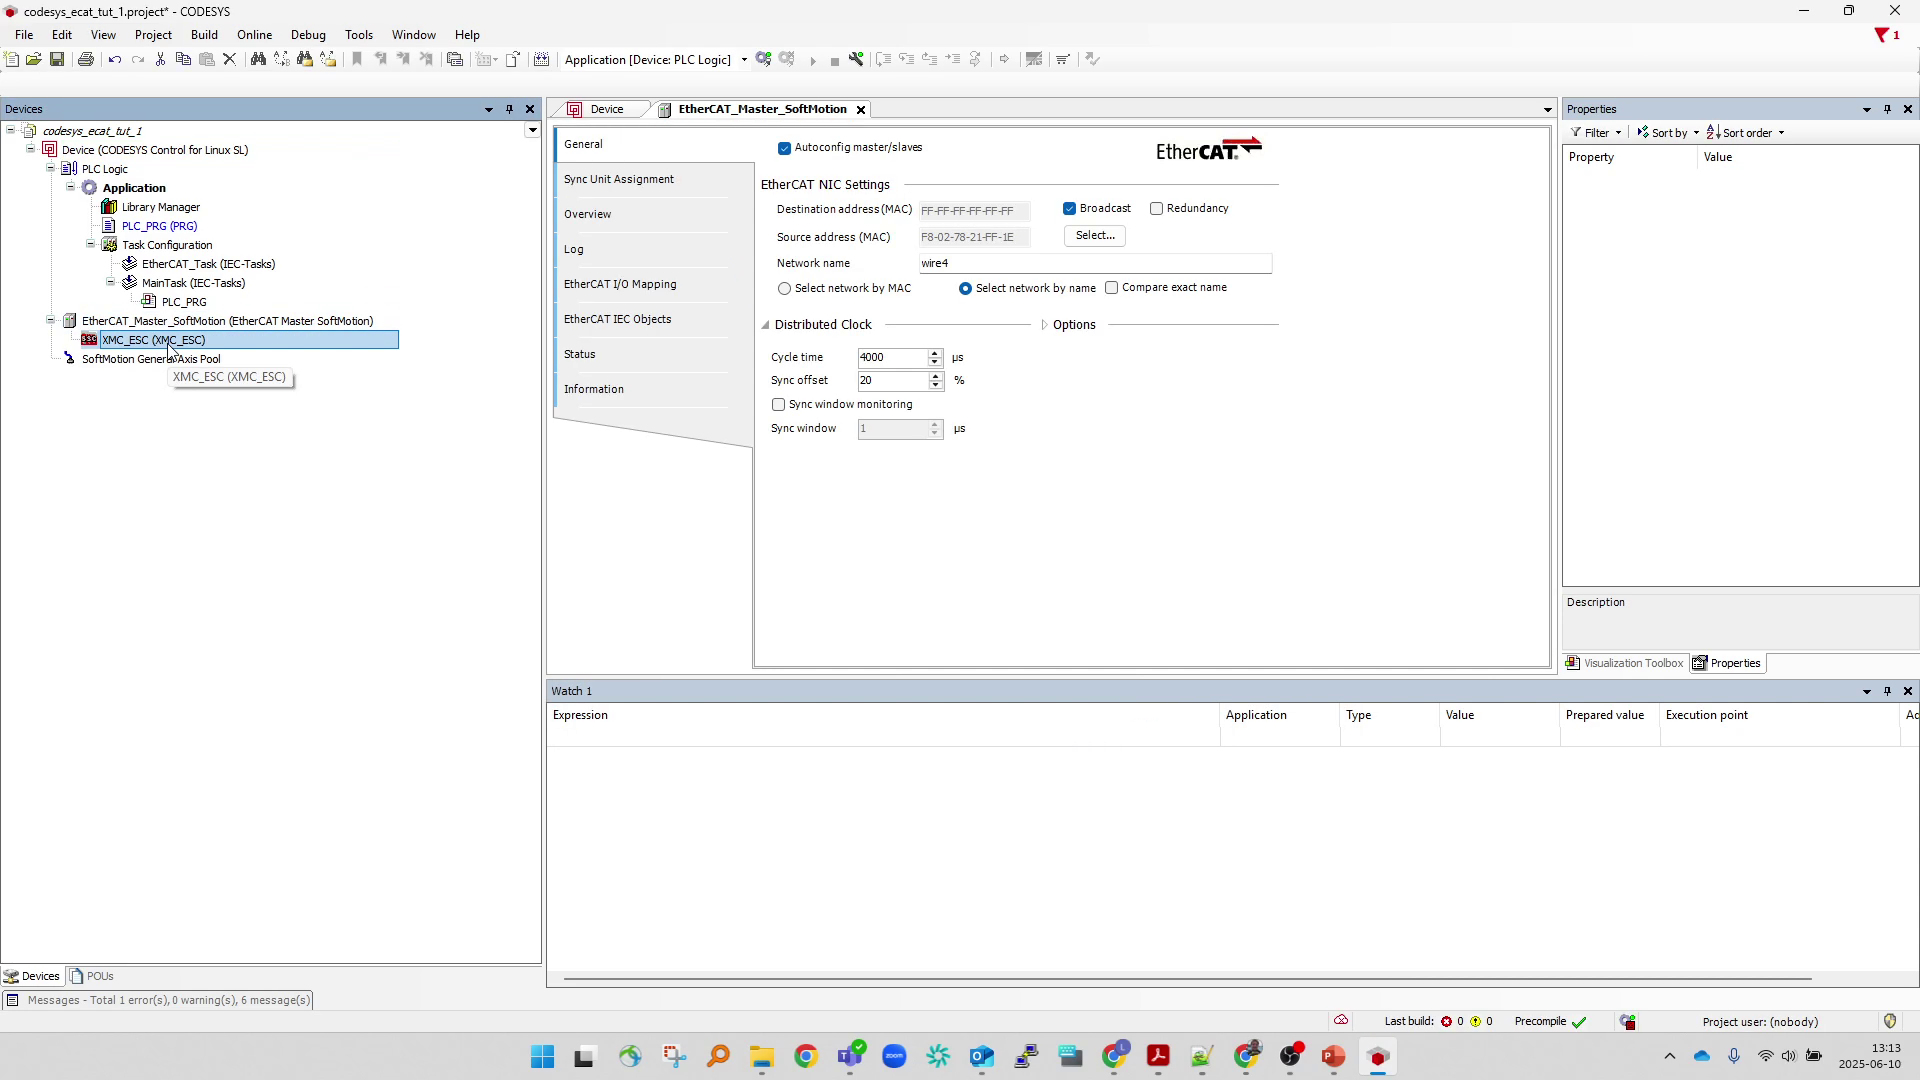Click the Undo arrow icon
This screenshot has width=1920, height=1080.
coord(115,58)
